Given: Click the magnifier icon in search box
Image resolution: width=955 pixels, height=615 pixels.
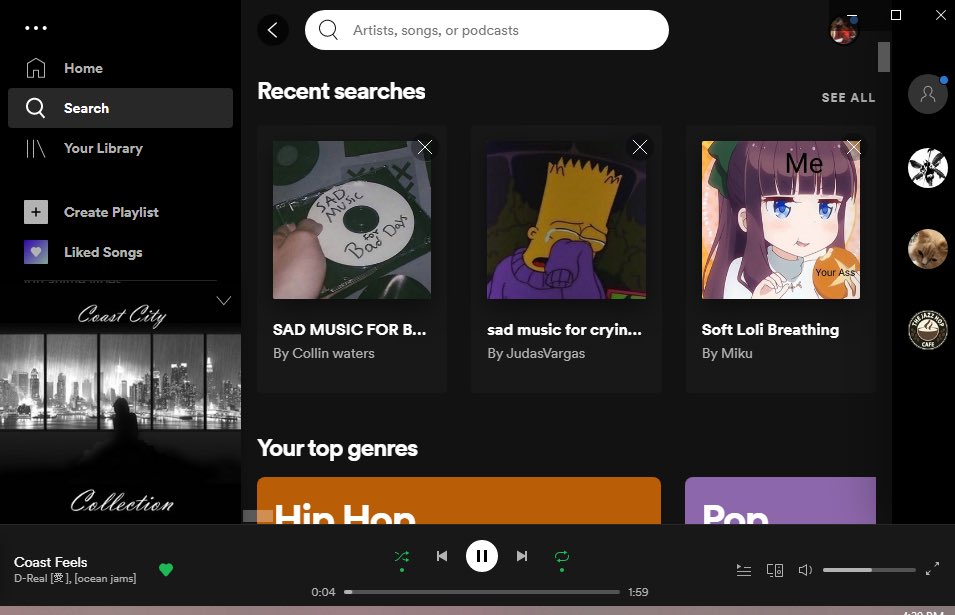Looking at the screenshot, I should coord(328,30).
